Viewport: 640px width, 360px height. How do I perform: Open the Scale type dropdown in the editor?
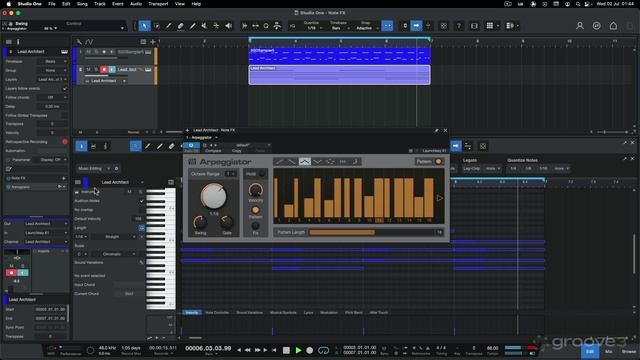pyautogui.click(x=113, y=254)
